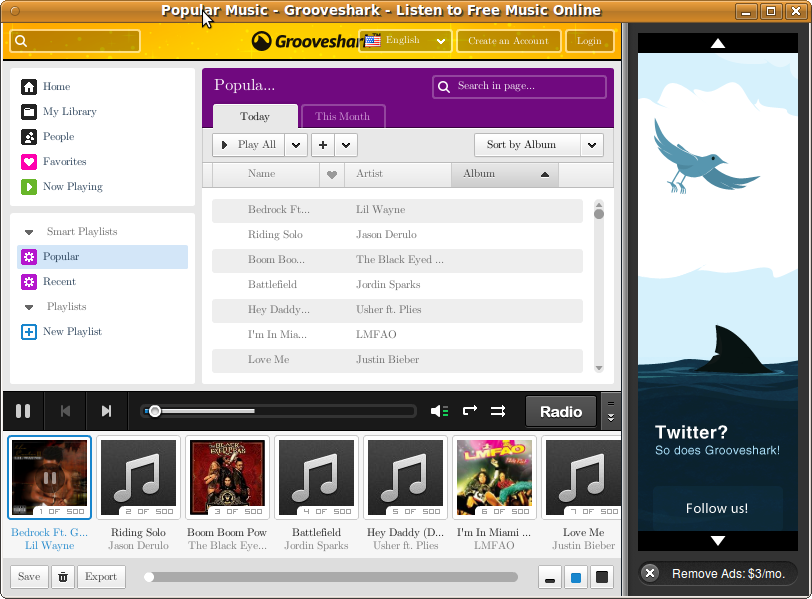This screenshot has width=812, height=599.
Task: Click the Export button
Action: point(102,577)
